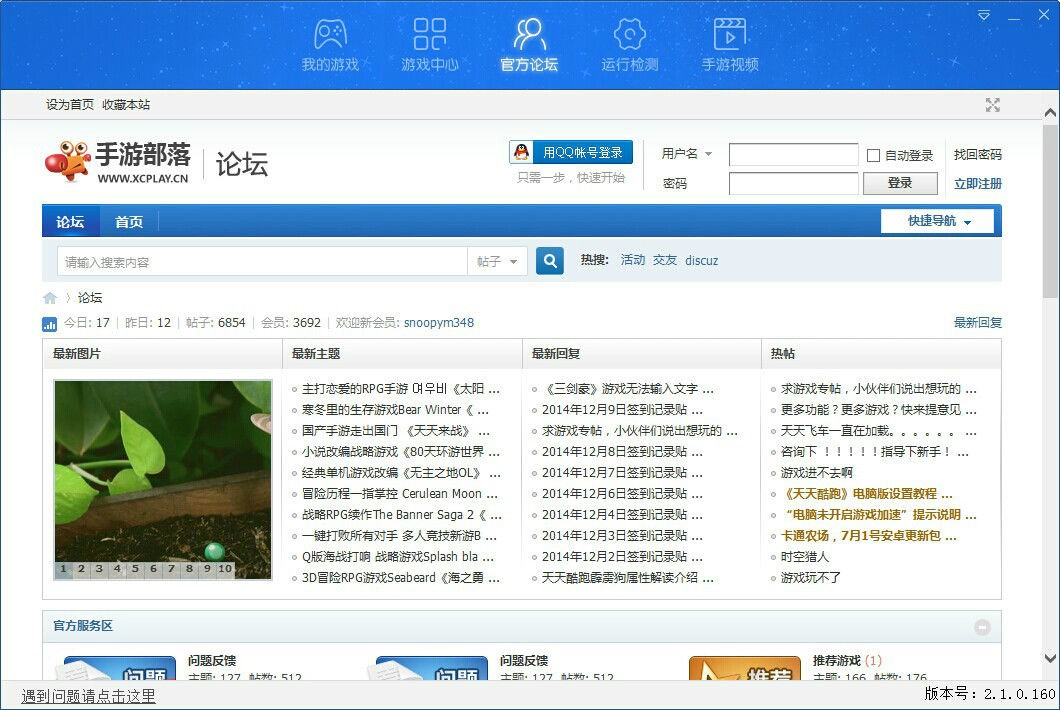Open the 帖子 search type dropdown
1060x710 pixels.
point(498,259)
